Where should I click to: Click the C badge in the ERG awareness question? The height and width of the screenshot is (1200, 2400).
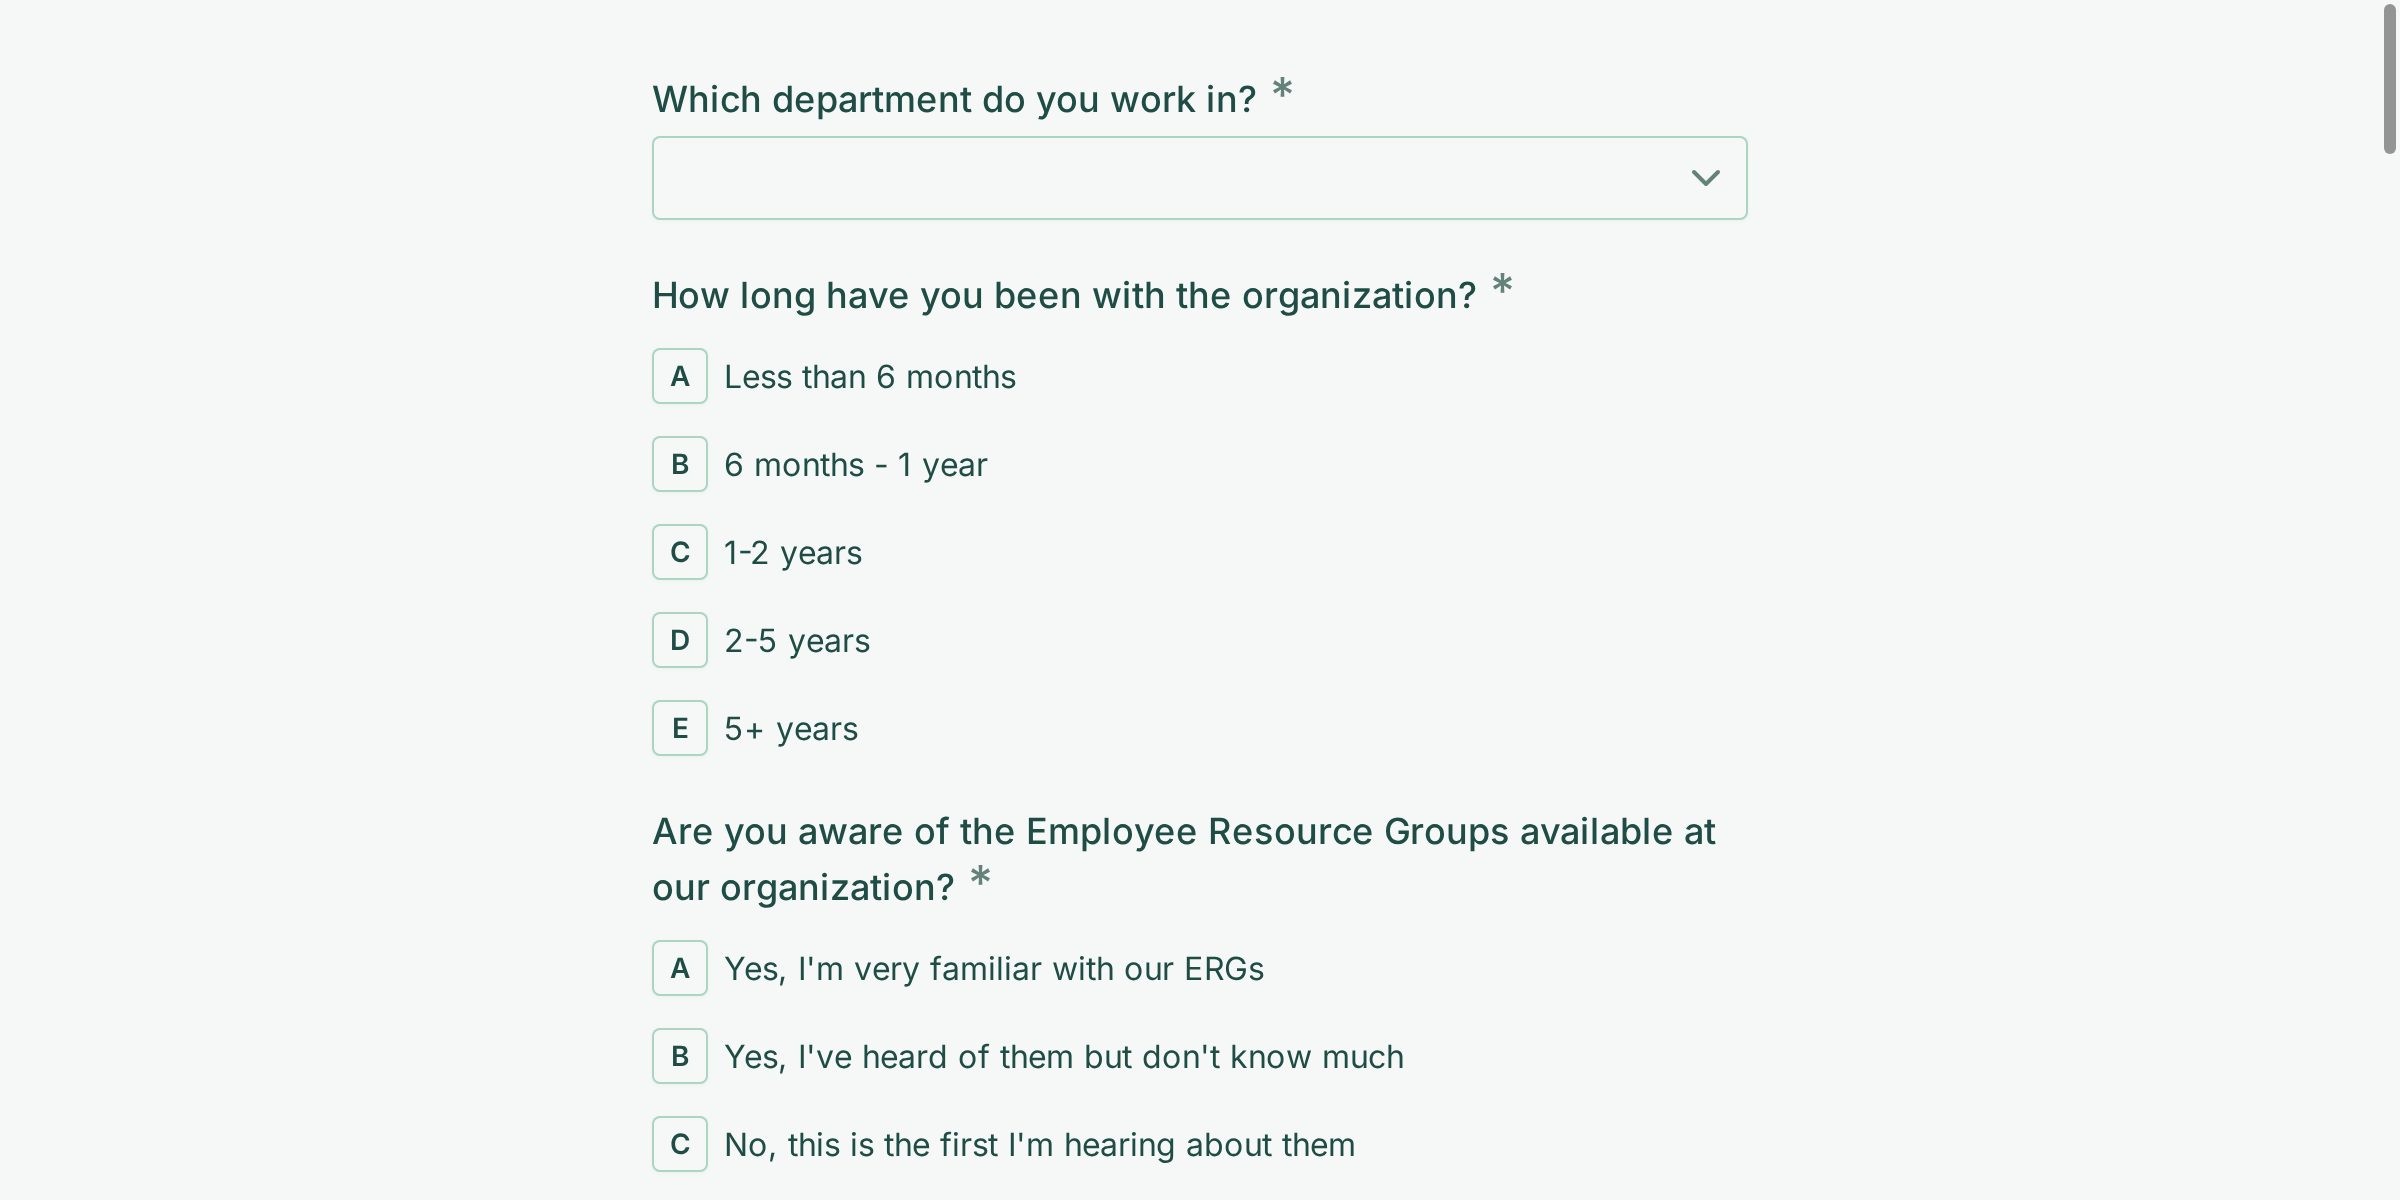(680, 1144)
